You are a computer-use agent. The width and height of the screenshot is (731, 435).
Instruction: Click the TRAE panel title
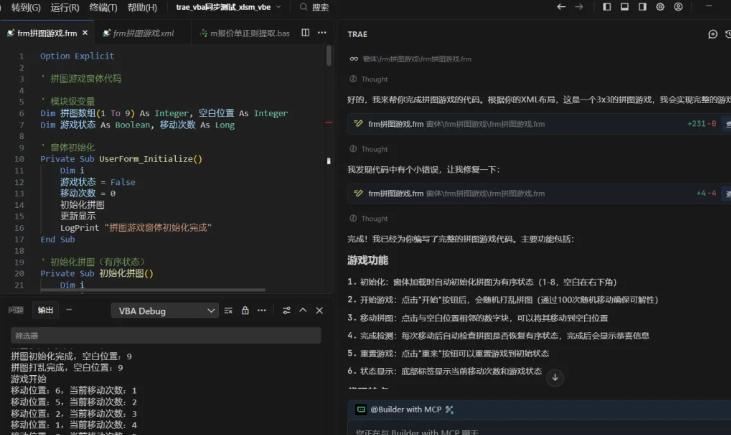pyautogui.click(x=358, y=34)
